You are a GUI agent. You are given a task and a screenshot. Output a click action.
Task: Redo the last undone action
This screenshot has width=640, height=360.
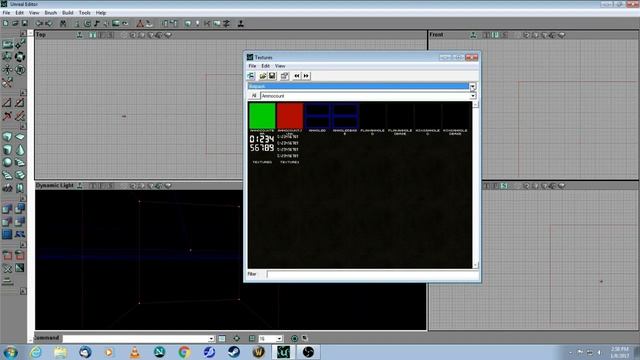point(49,24)
